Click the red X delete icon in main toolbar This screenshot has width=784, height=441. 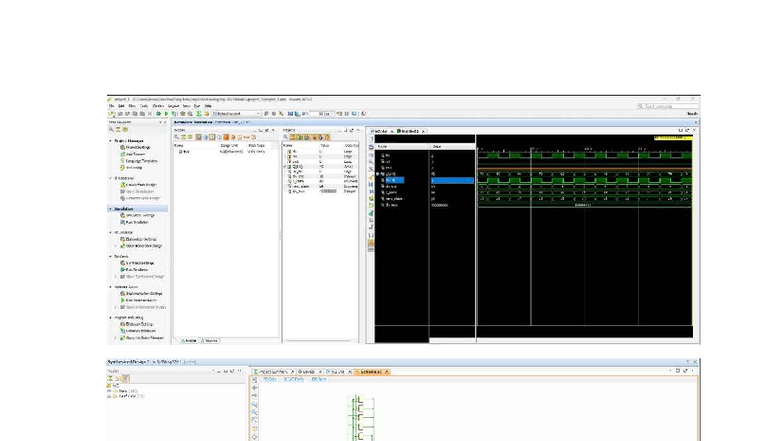pos(150,114)
